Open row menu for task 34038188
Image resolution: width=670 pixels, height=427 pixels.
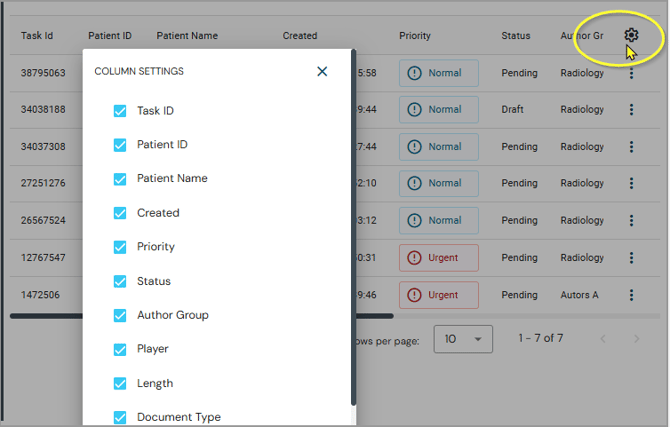tap(631, 109)
